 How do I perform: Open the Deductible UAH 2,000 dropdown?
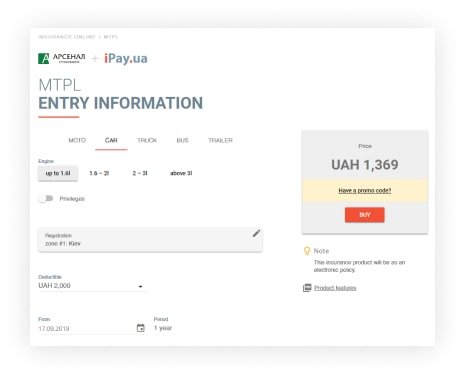(x=92, y=286)
